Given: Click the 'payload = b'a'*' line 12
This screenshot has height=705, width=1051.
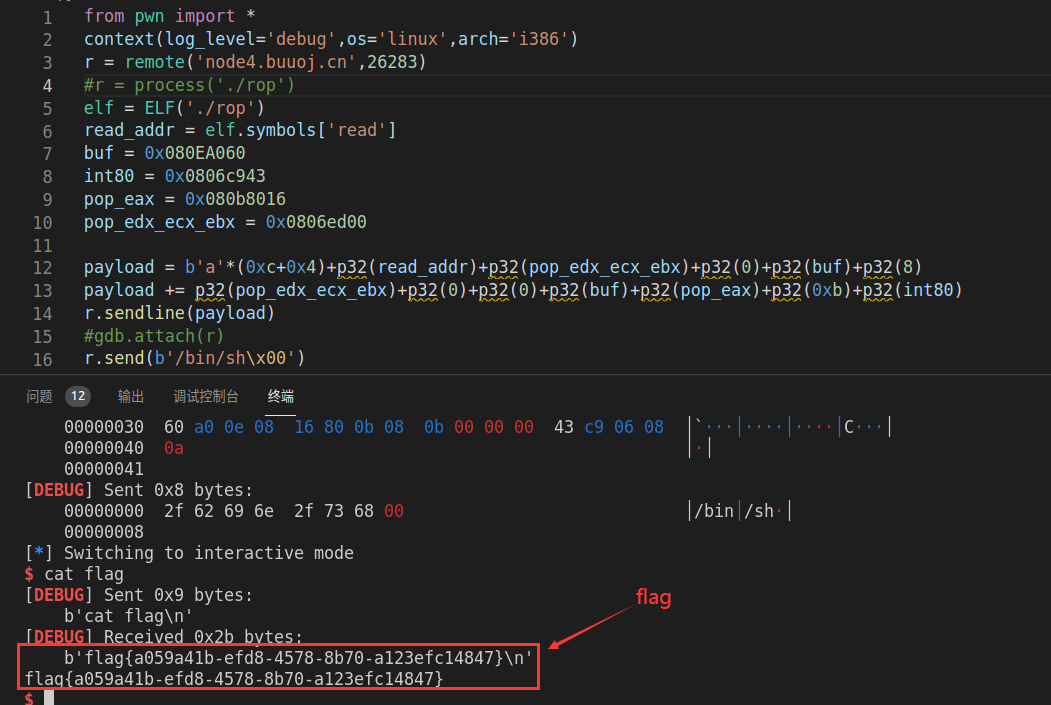Looking at the screenshot, I should pyautogui.click(x=503, y=267).
